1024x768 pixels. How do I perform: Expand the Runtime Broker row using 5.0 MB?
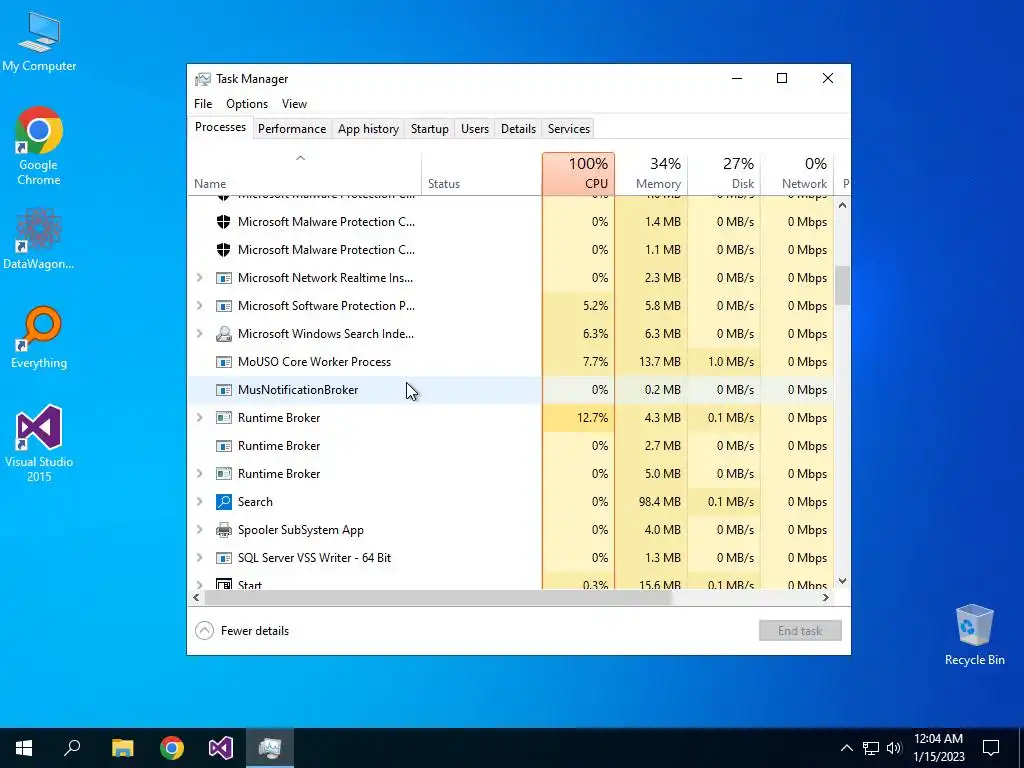coord(200,473)
